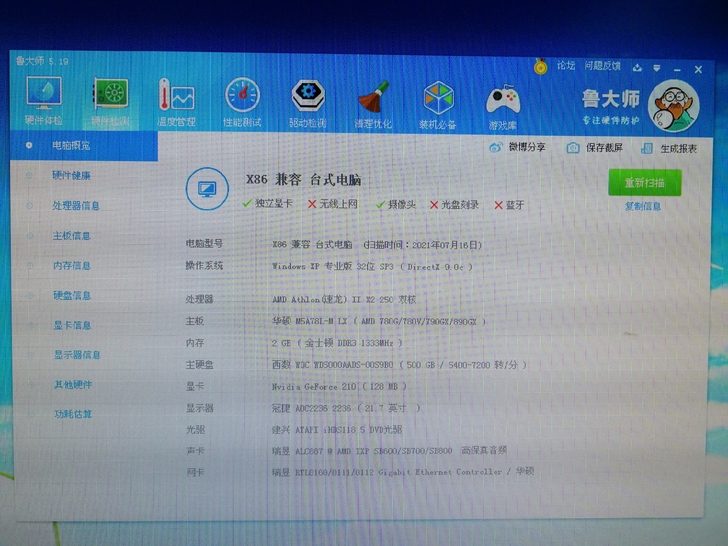728x546 pixels.
Task: Click the round computer monitor icon
Action: [x=207, y=189]
